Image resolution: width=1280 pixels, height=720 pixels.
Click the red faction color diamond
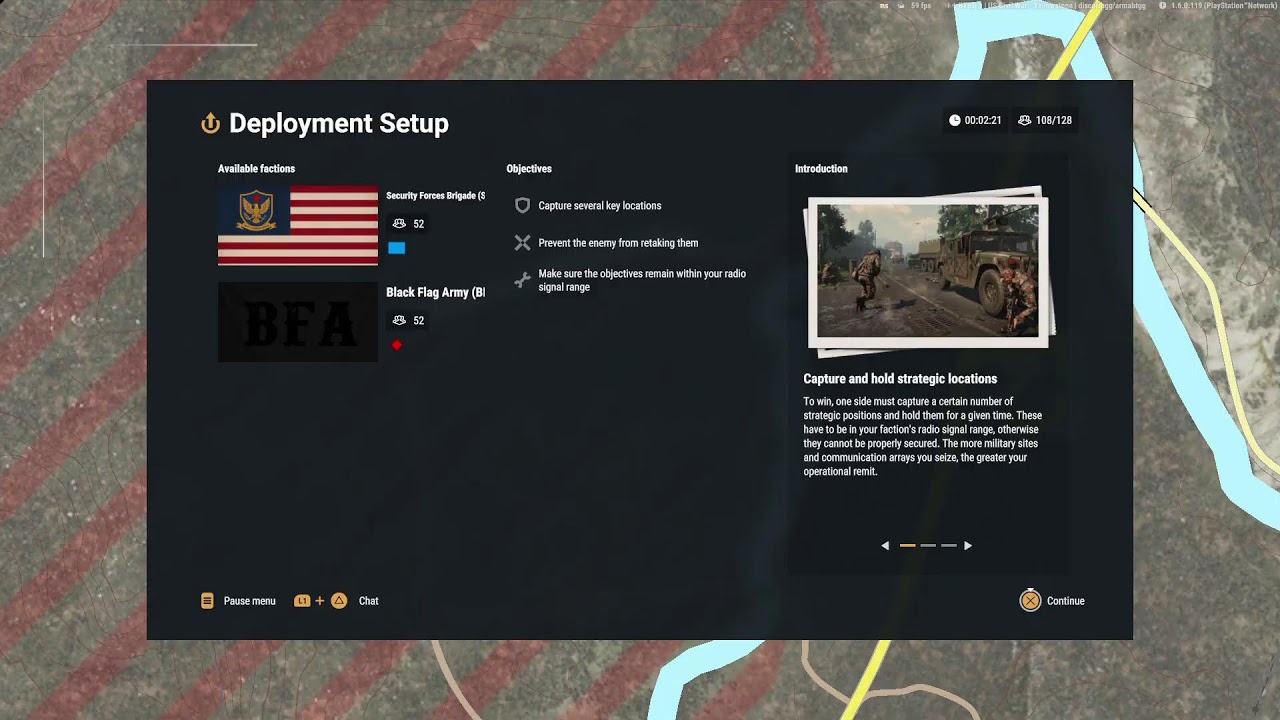coord(397,345)
